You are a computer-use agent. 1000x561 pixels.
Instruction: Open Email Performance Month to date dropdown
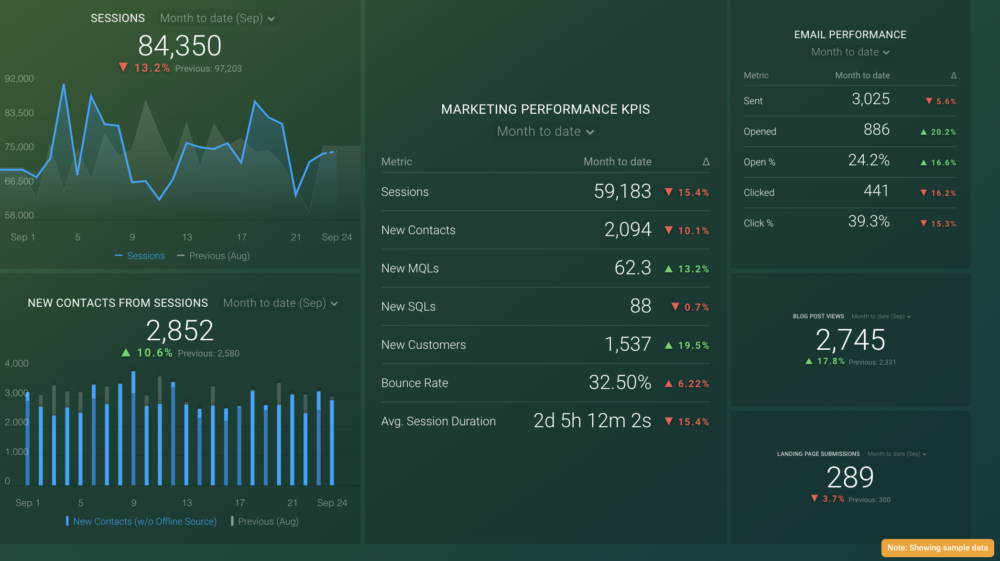[x=849, y=52]
